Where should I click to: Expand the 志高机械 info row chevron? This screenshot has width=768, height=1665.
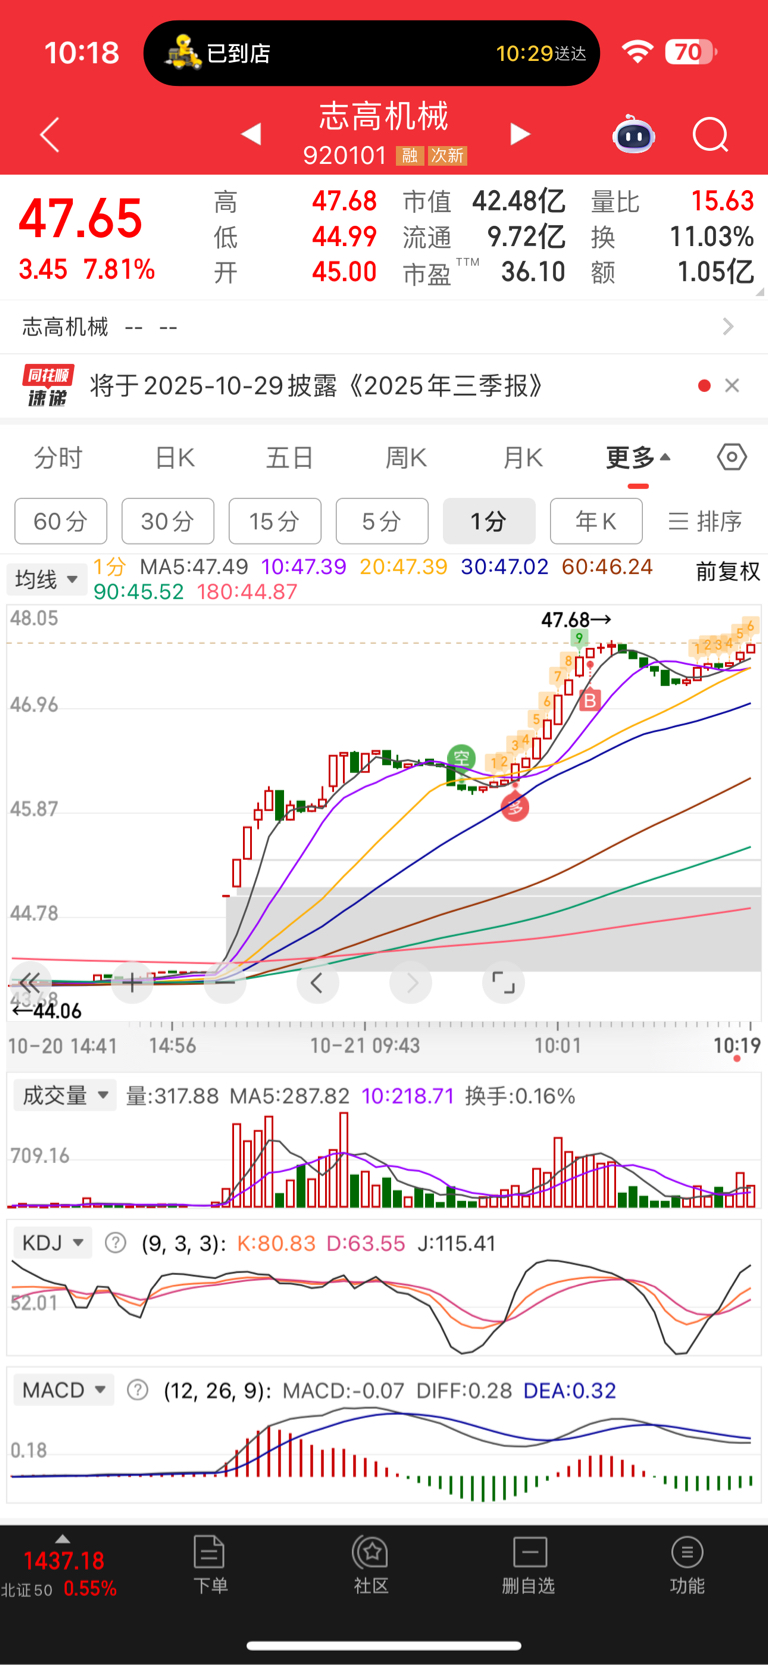coord(728,327)
